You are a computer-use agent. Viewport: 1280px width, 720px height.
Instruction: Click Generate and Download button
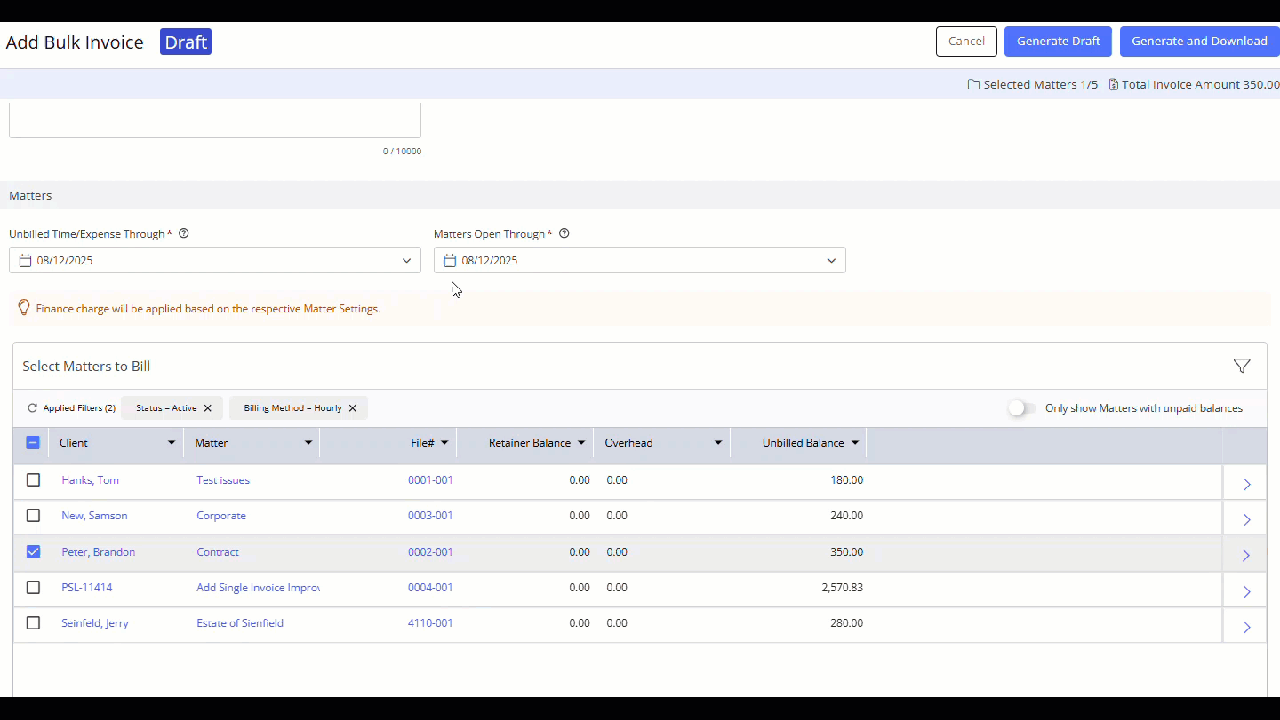(x=1199, y=41)
